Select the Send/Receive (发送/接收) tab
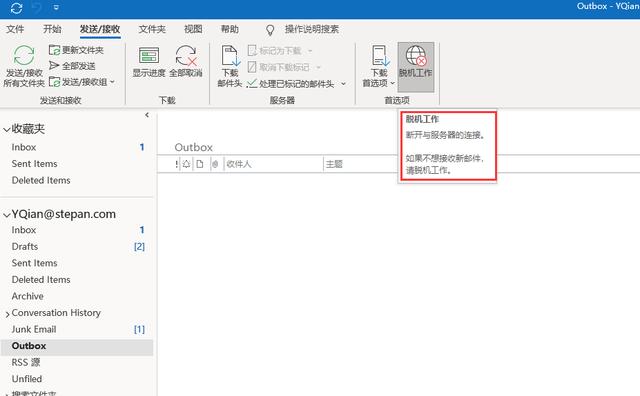 coord(100,29)
